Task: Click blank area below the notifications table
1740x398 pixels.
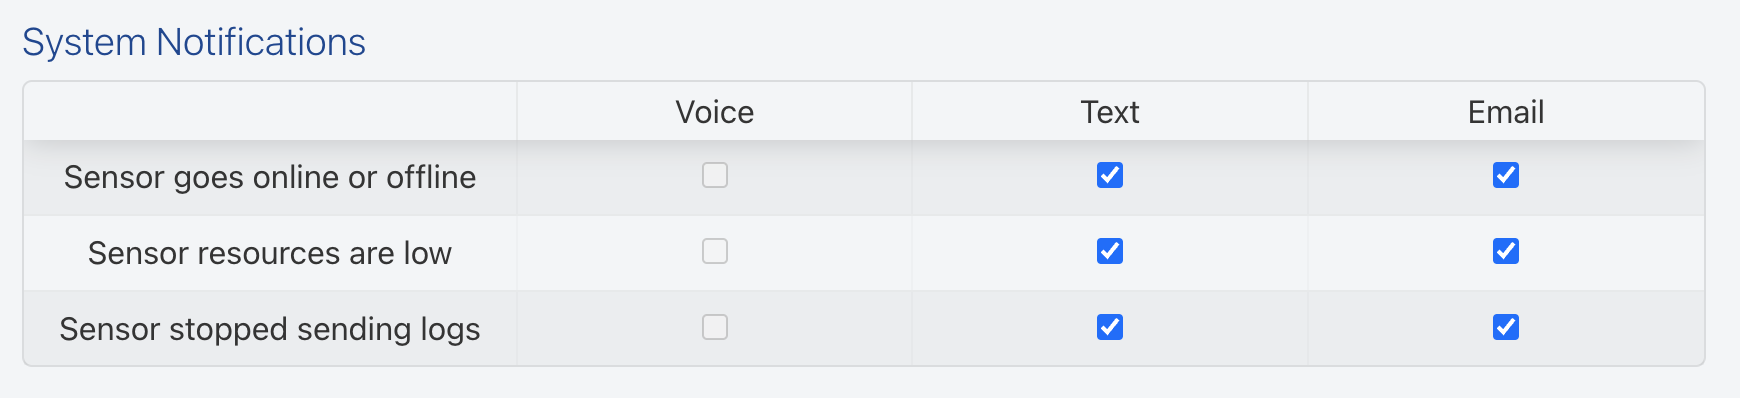Action: click(x=870, y=384)
